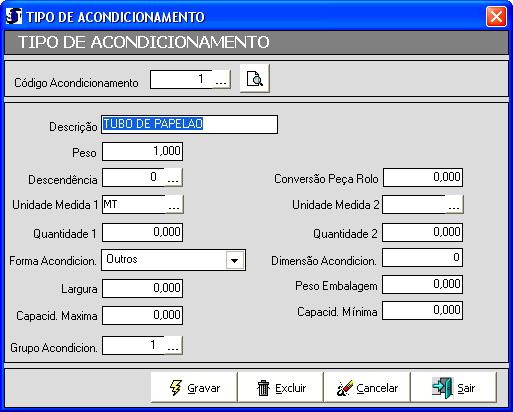
Task: Close the Tipo de Acondicionamento window
Action: pyautogui.click(x=496, y=16)
